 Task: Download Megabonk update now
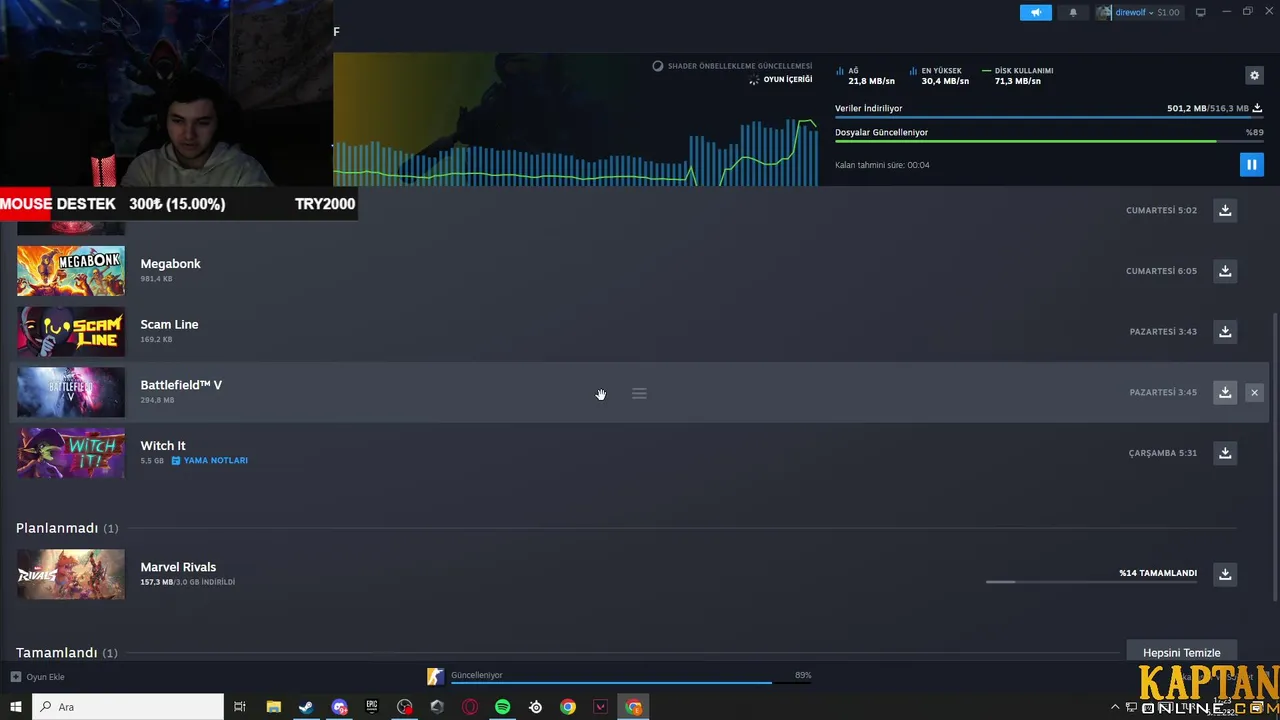[1225, 271]
